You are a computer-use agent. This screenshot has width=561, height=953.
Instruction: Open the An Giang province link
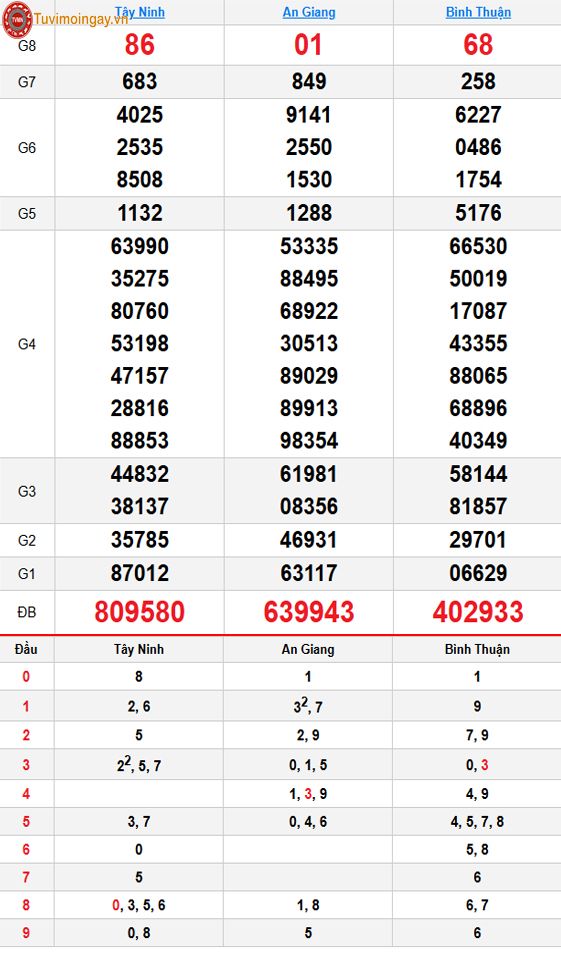(309, 12)
